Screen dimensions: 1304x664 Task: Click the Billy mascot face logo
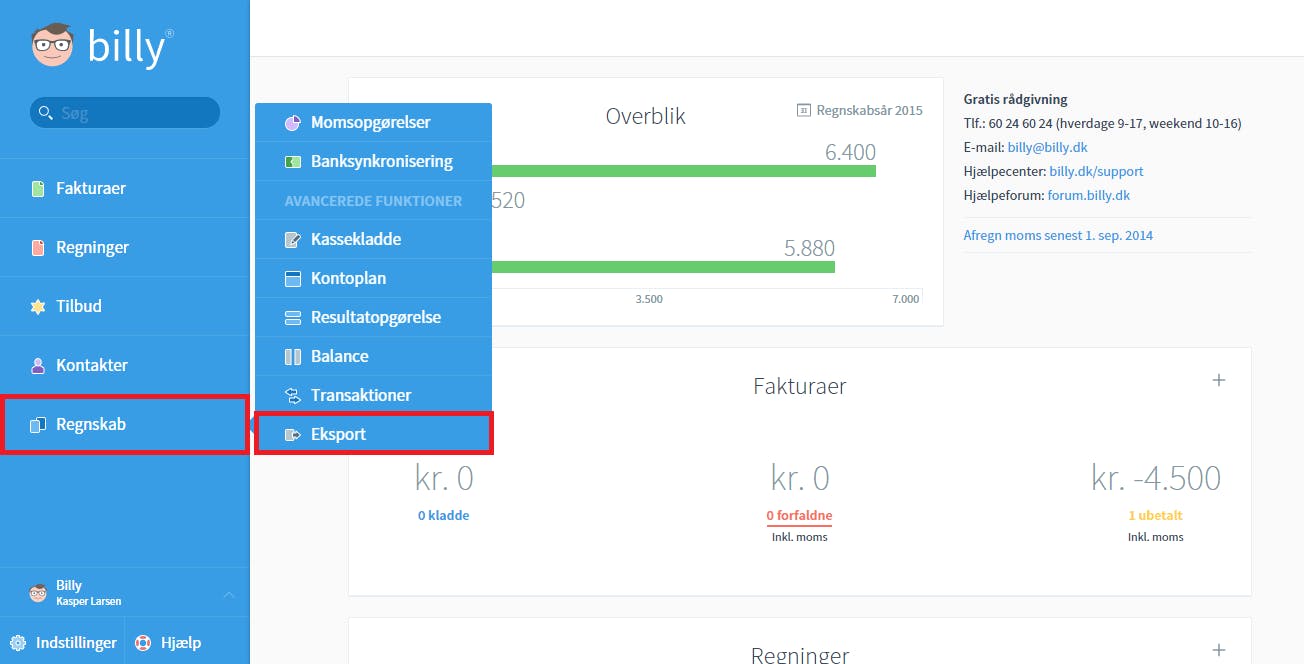pos(53,46)
